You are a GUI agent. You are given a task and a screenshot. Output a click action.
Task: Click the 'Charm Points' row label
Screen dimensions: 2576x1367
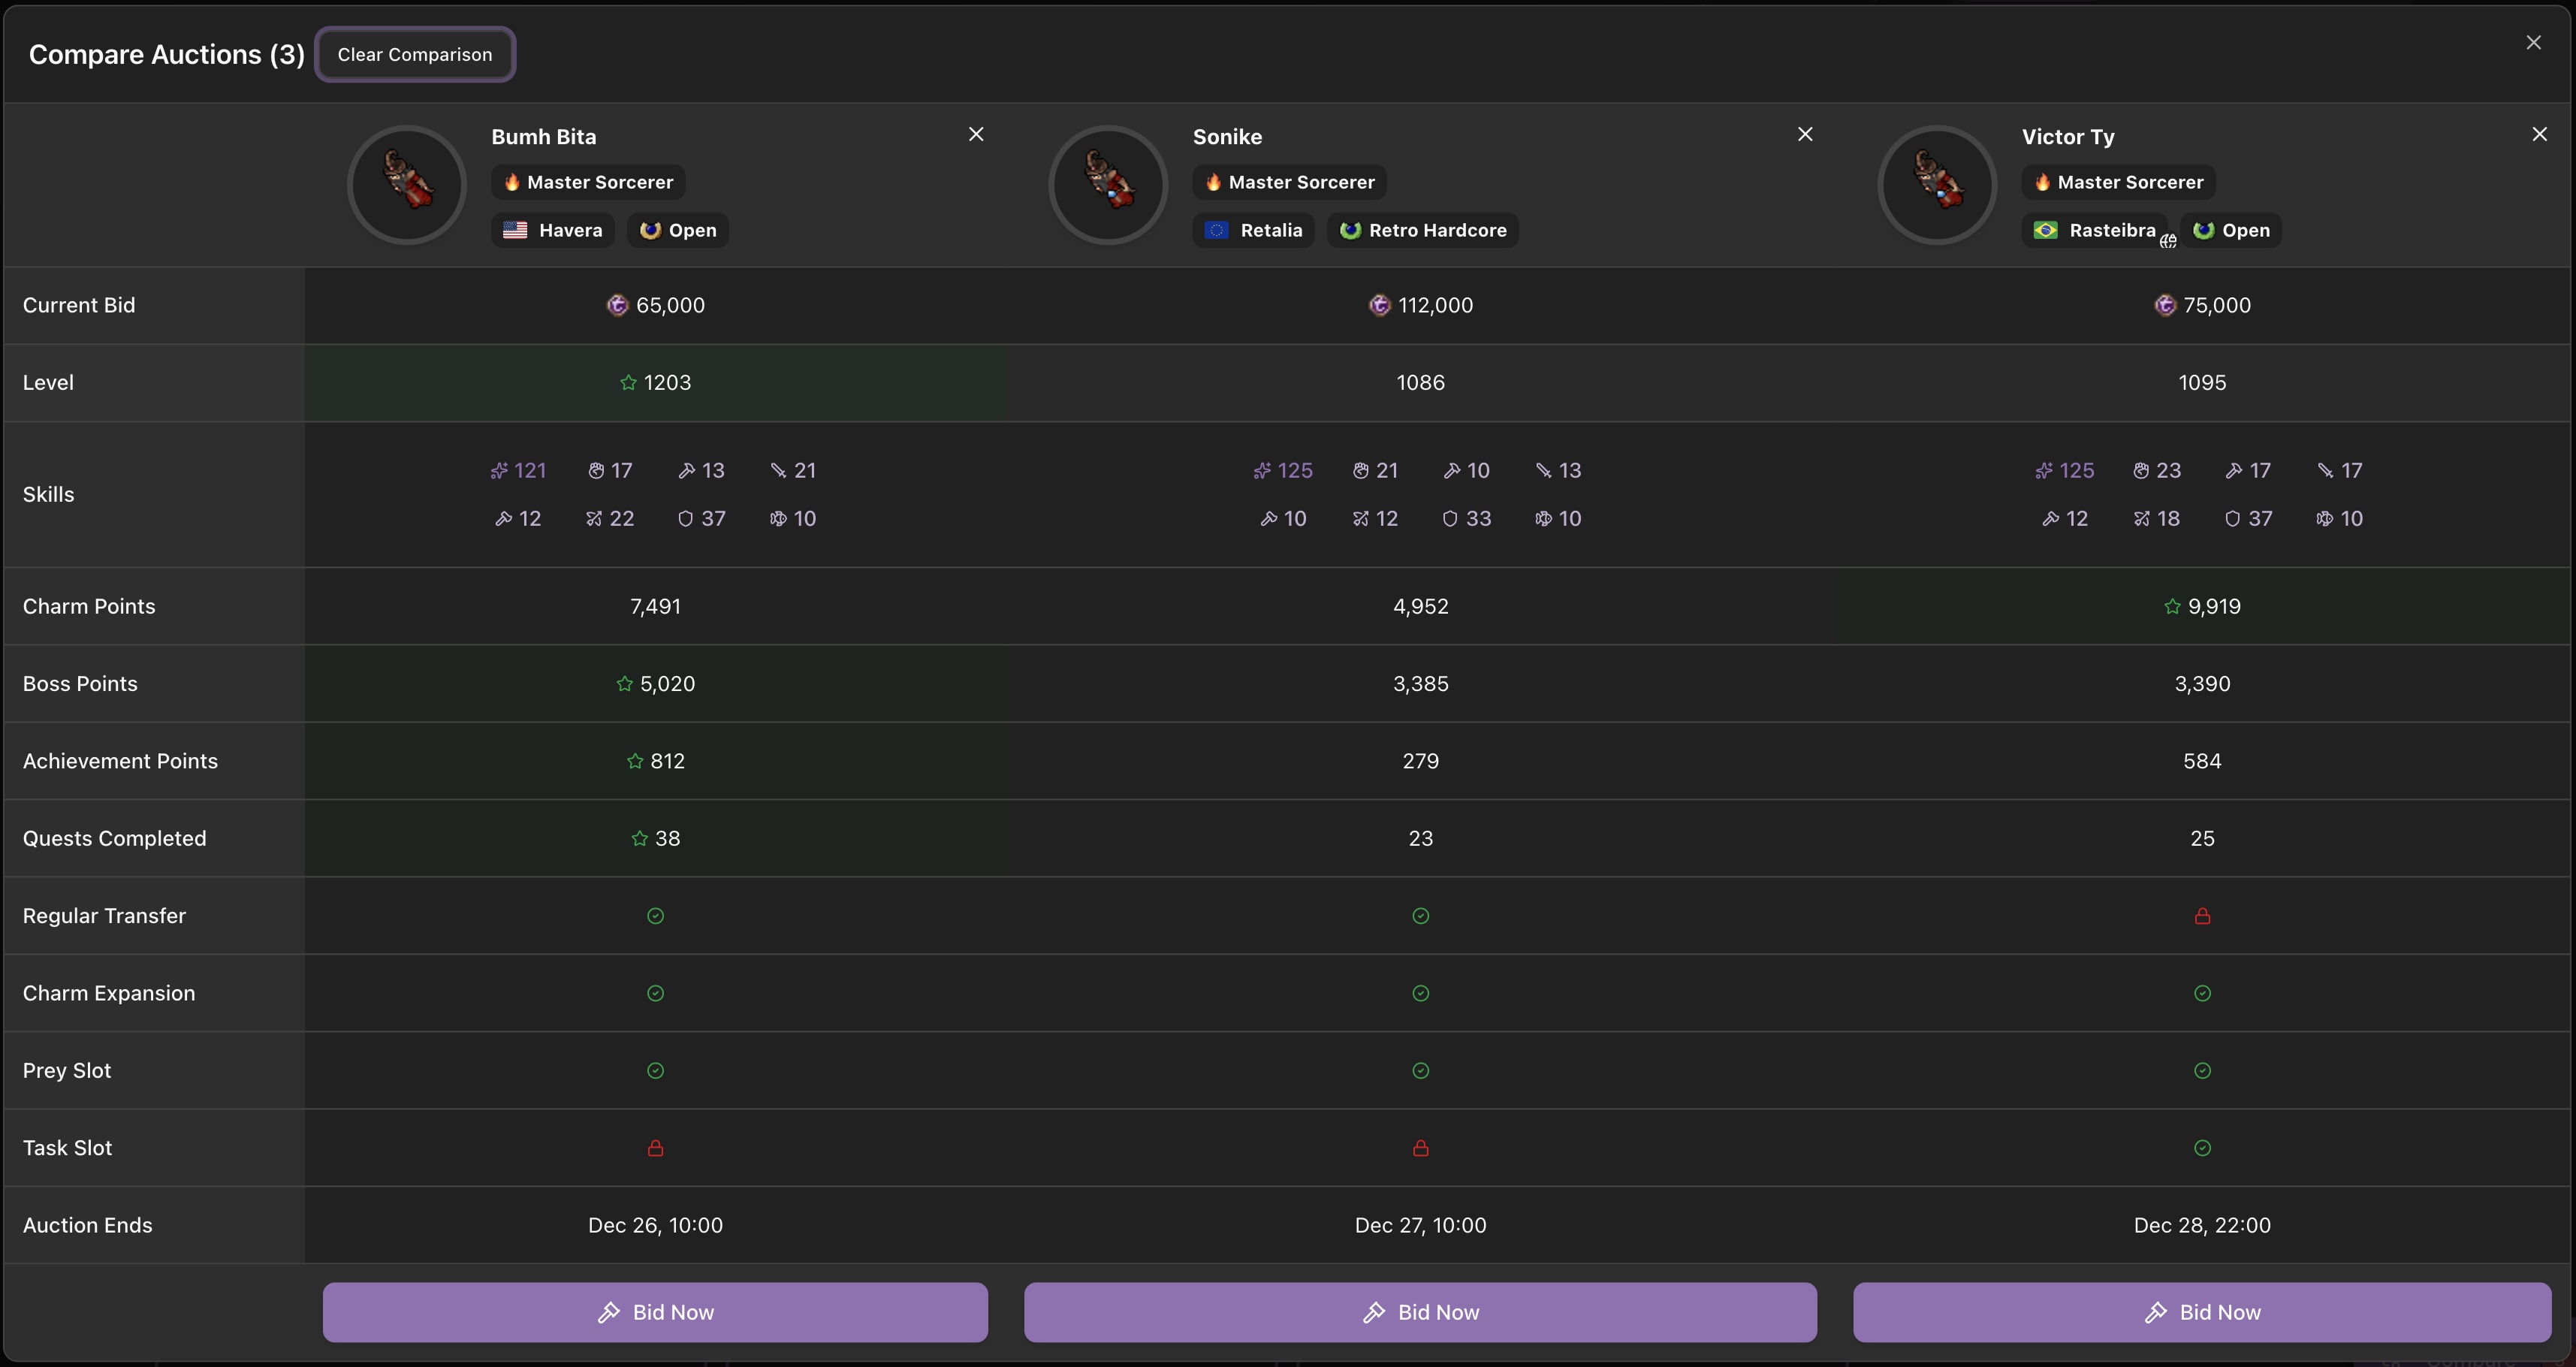point(89,607)
